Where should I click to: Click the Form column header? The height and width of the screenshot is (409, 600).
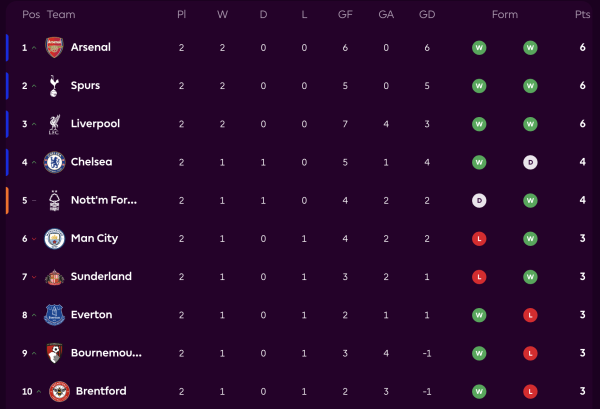505,15
